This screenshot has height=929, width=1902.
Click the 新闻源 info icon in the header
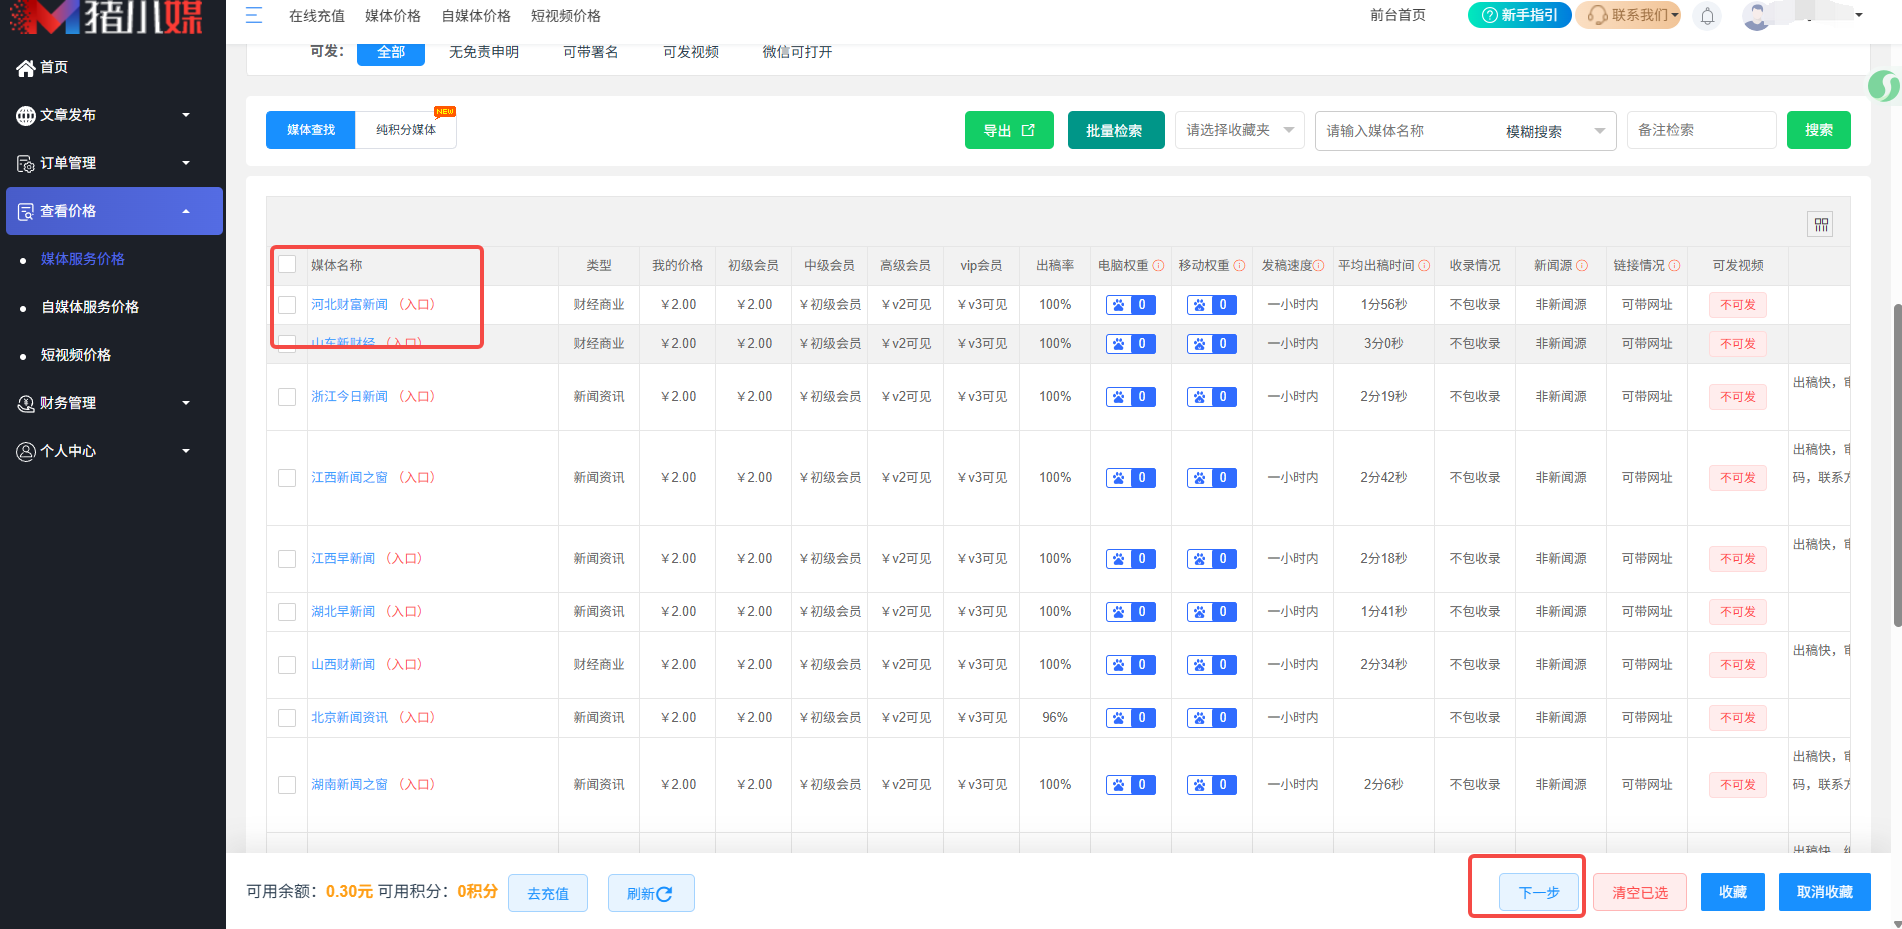[1582, 266]
